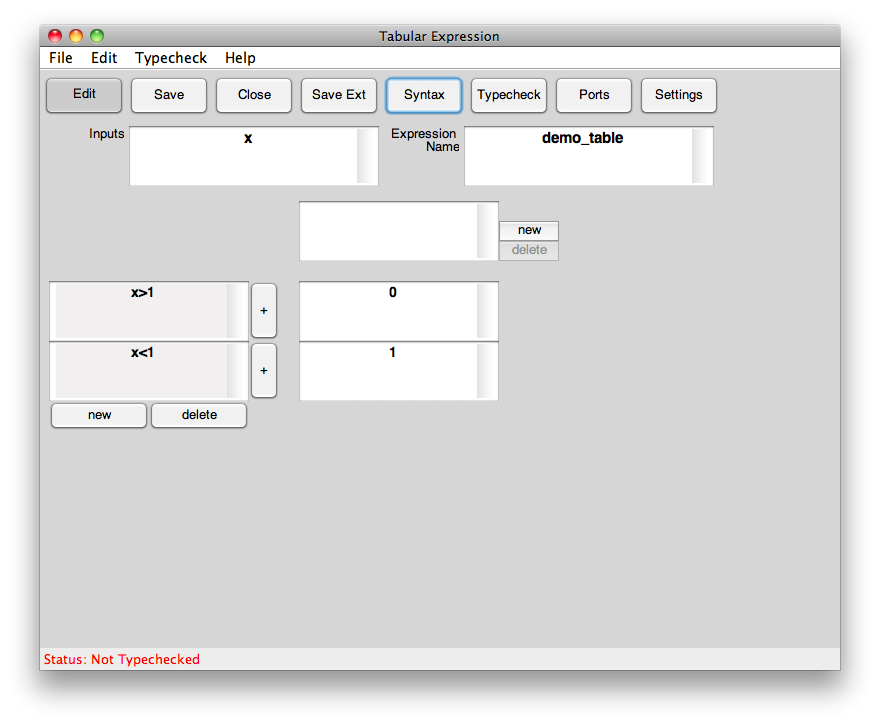Open the File menu

pyautogui.click(x=61, y=58)
